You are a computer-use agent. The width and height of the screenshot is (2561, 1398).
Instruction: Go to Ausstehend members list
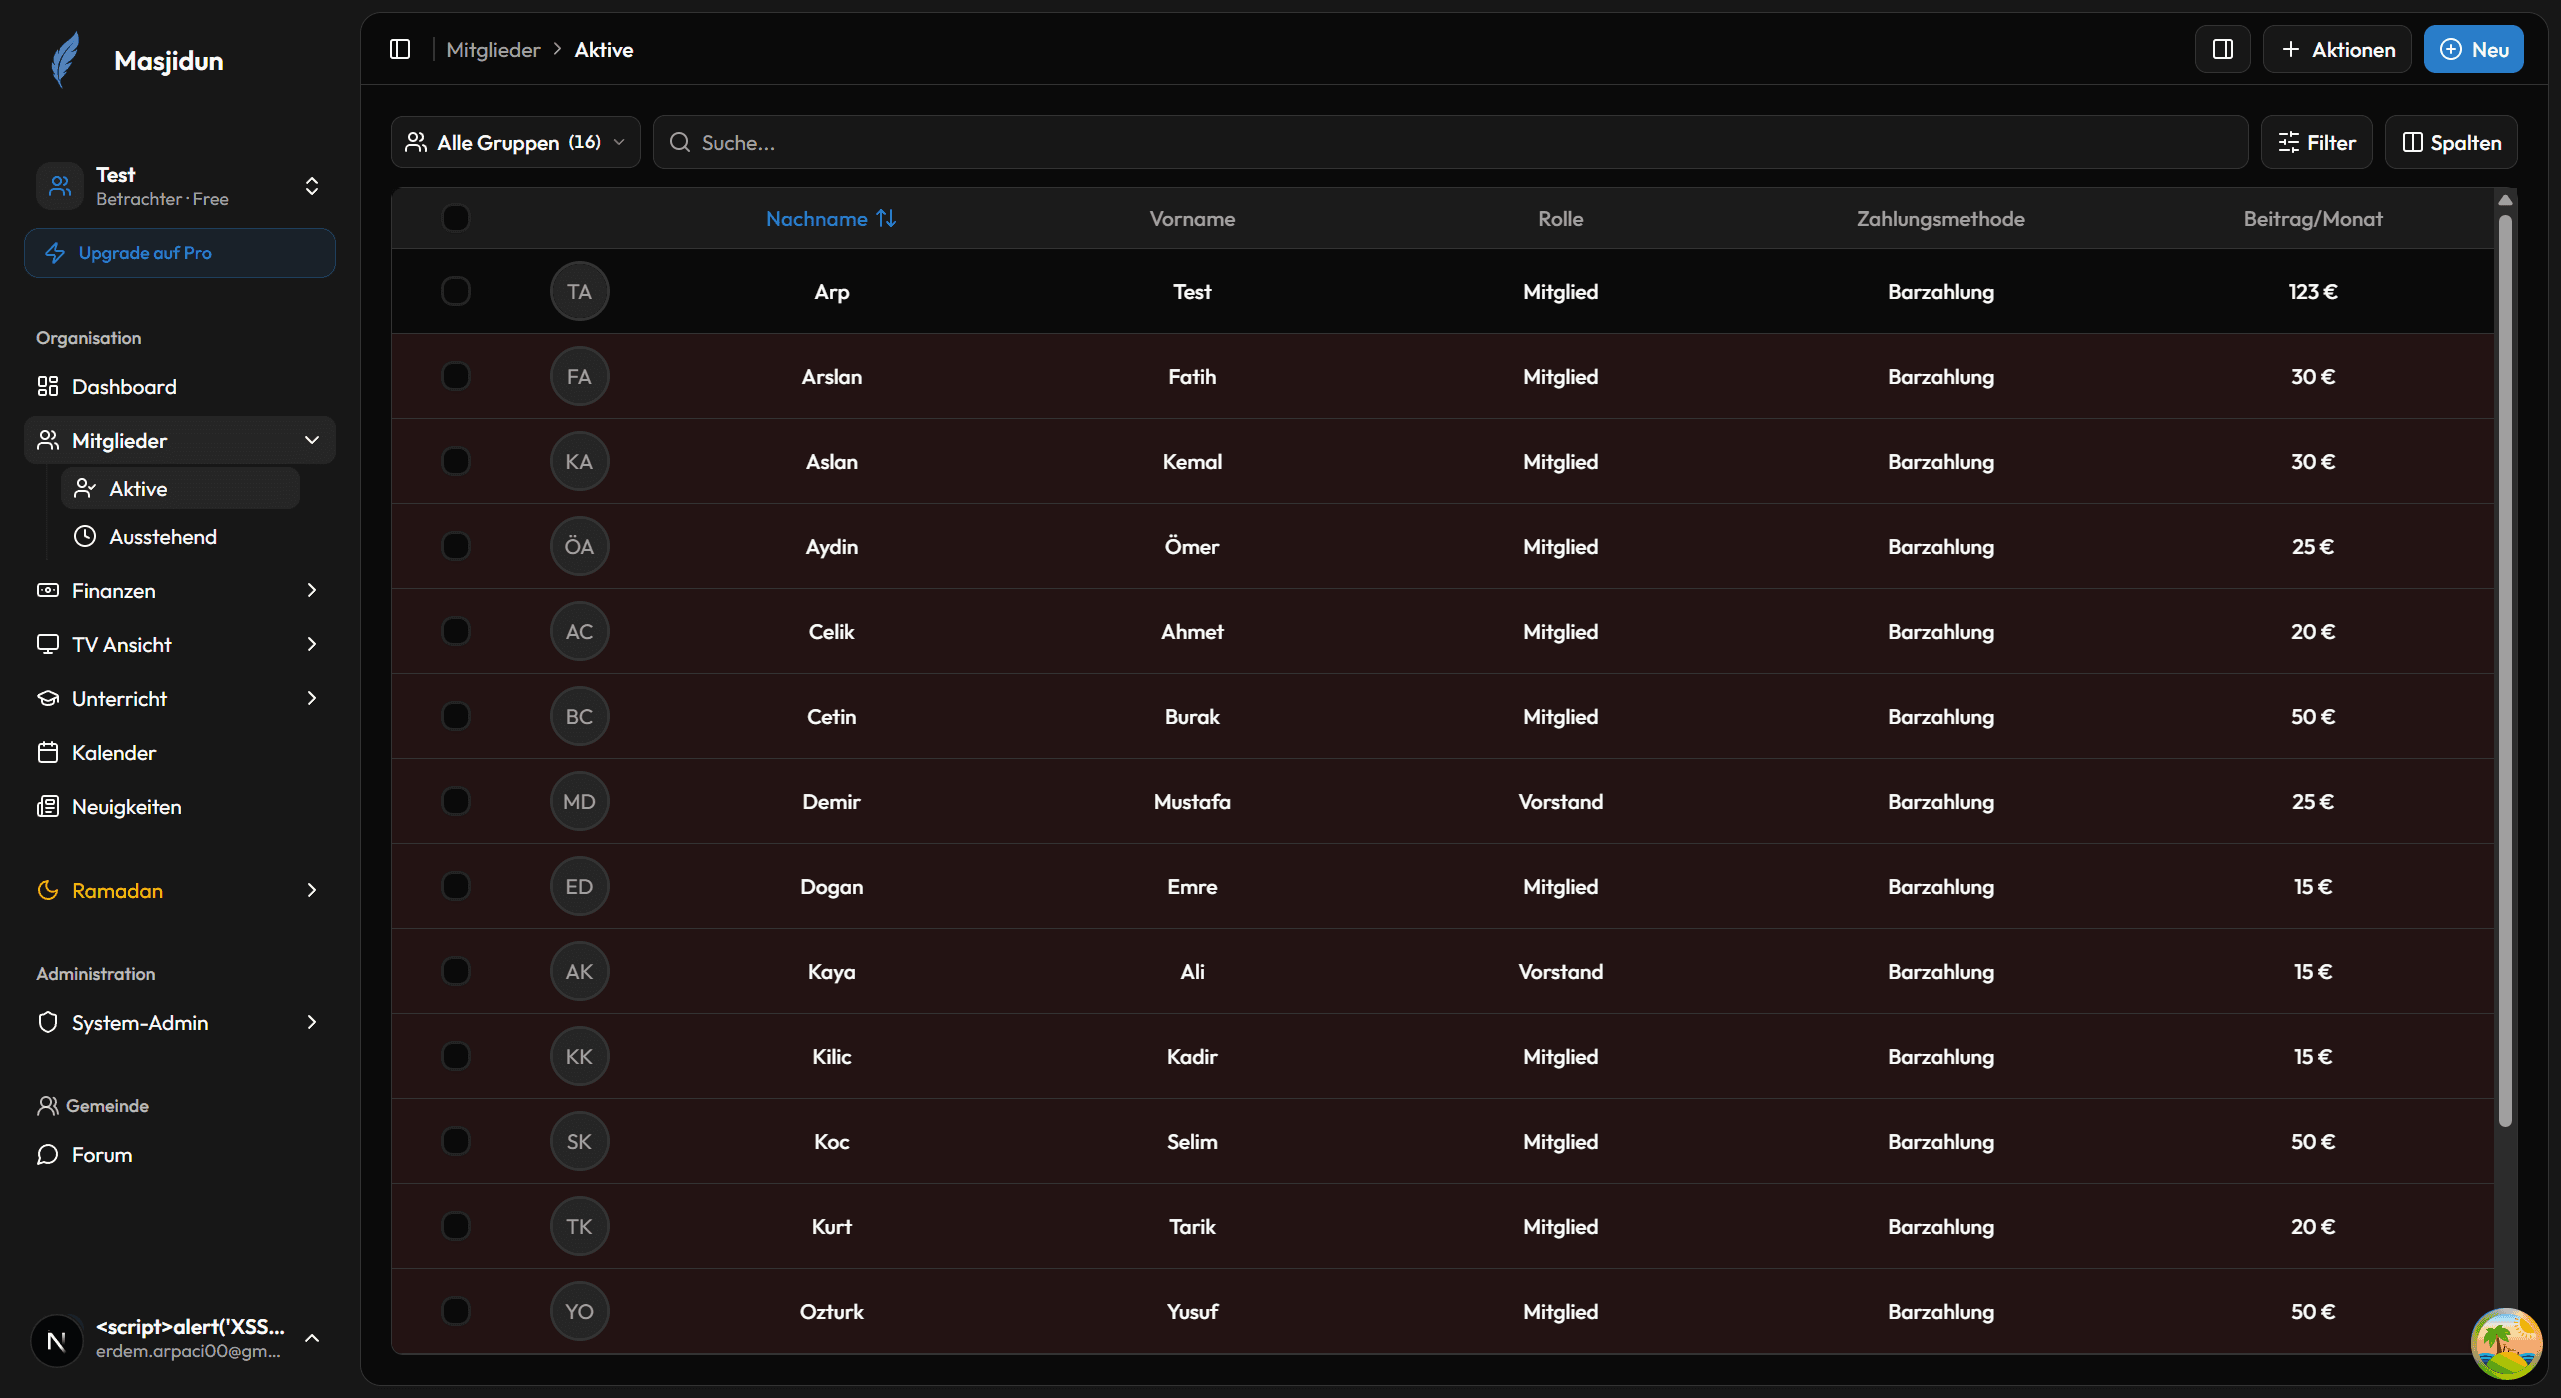[163, 537]
